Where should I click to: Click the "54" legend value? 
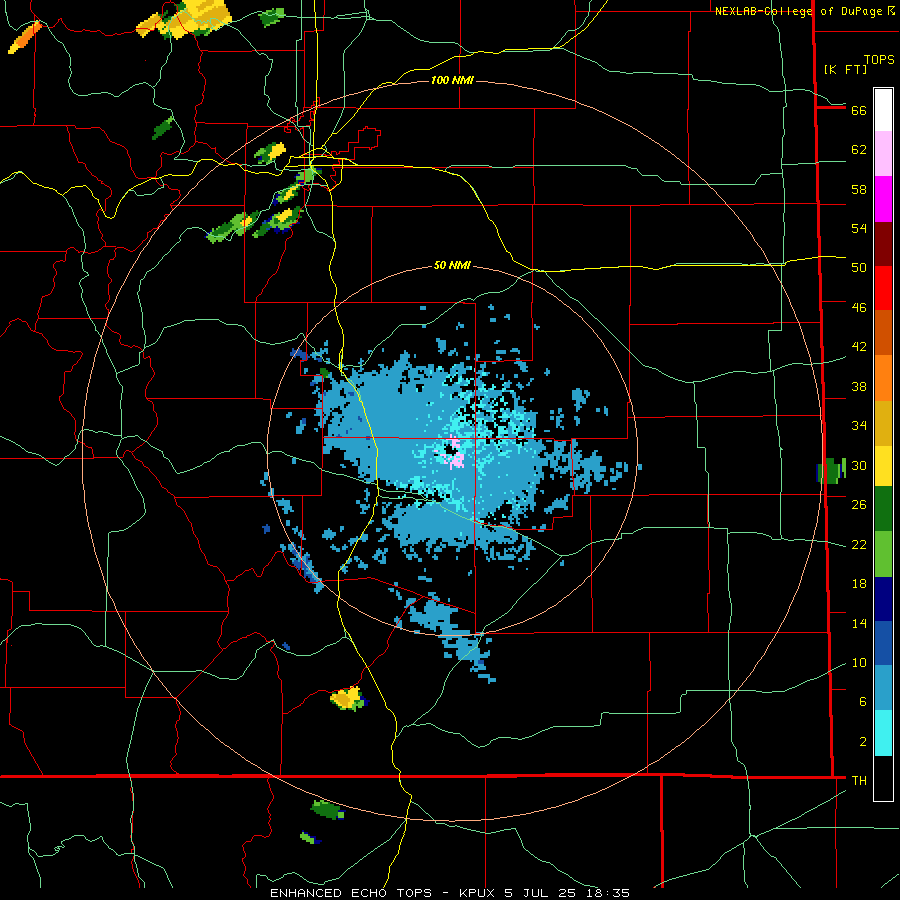point(859,228)
